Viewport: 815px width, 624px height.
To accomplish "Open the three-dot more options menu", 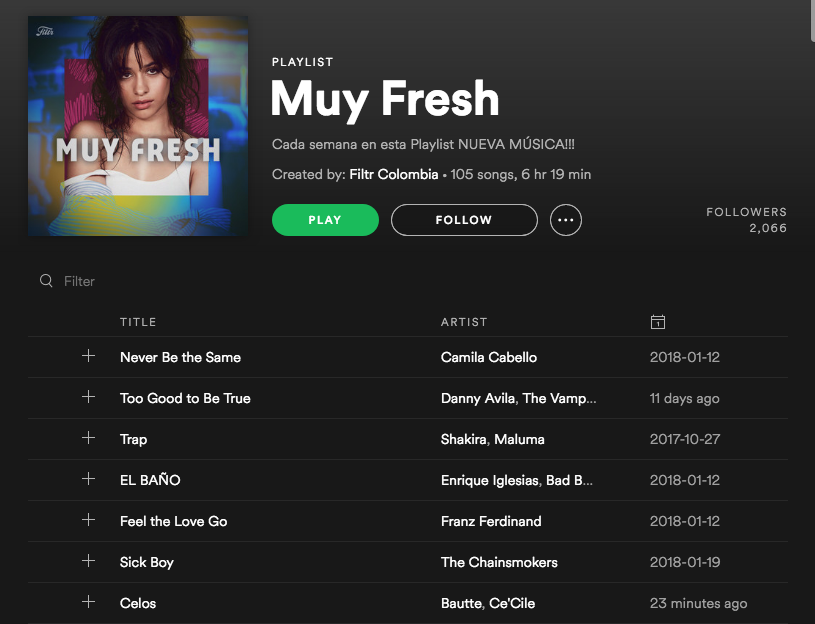I will click(x=566, y=220).
